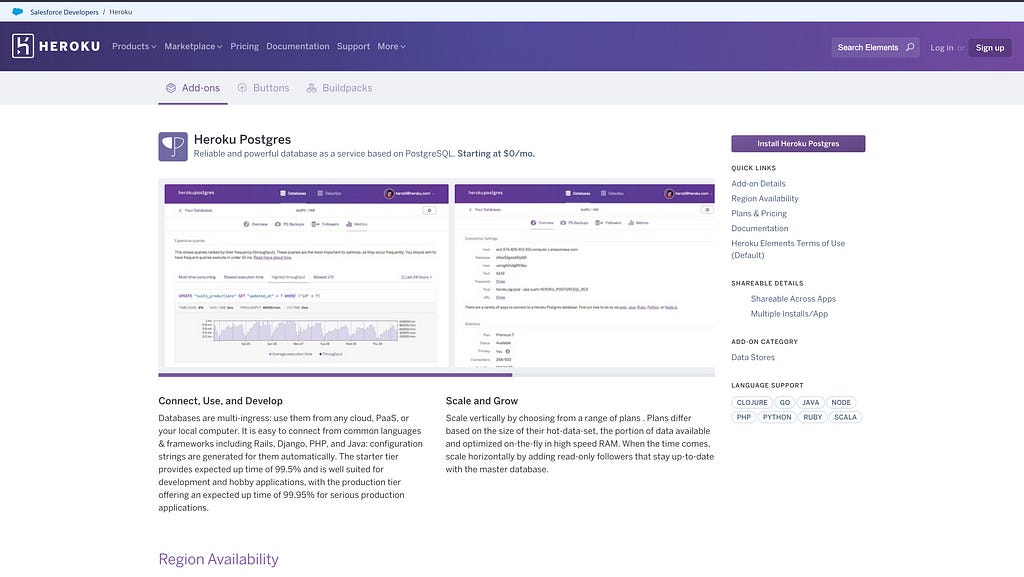Click the metrics chart screenshot thumbnail
Viewport: 1024px width, 577px height.
point(306,276)
